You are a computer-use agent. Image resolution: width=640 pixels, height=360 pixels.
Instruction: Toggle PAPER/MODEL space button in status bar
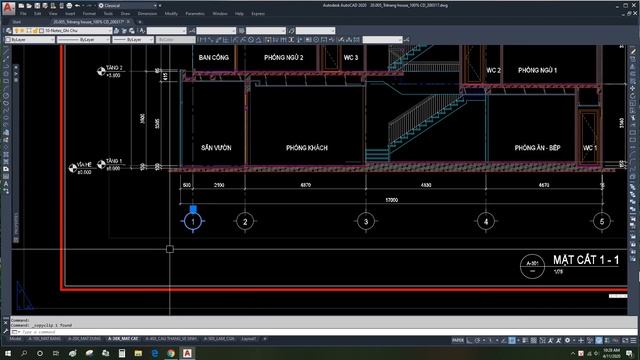click(458, 340)
